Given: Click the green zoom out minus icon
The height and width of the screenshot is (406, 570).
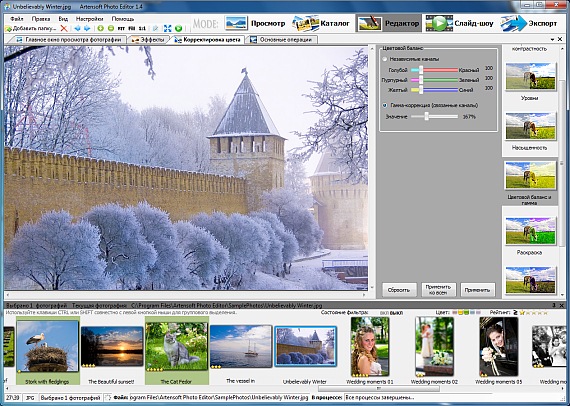Looking at the screenshot, I should pyautogui.click(x=111, y=28).
